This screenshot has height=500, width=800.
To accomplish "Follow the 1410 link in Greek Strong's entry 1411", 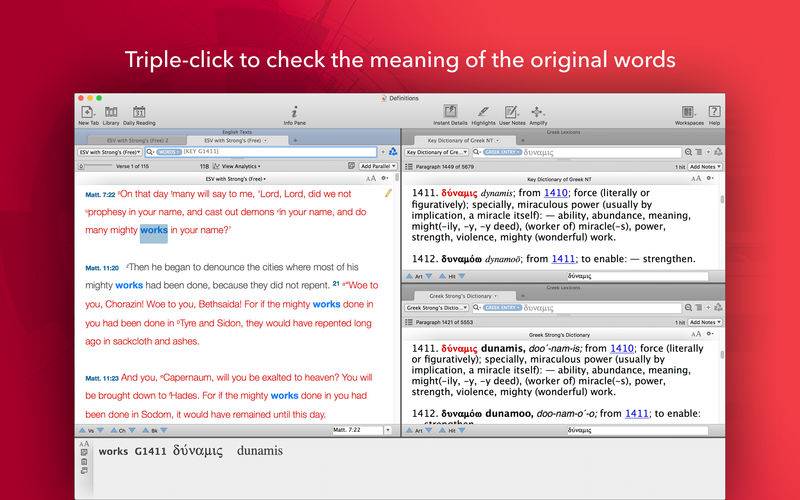I will 622,348.
